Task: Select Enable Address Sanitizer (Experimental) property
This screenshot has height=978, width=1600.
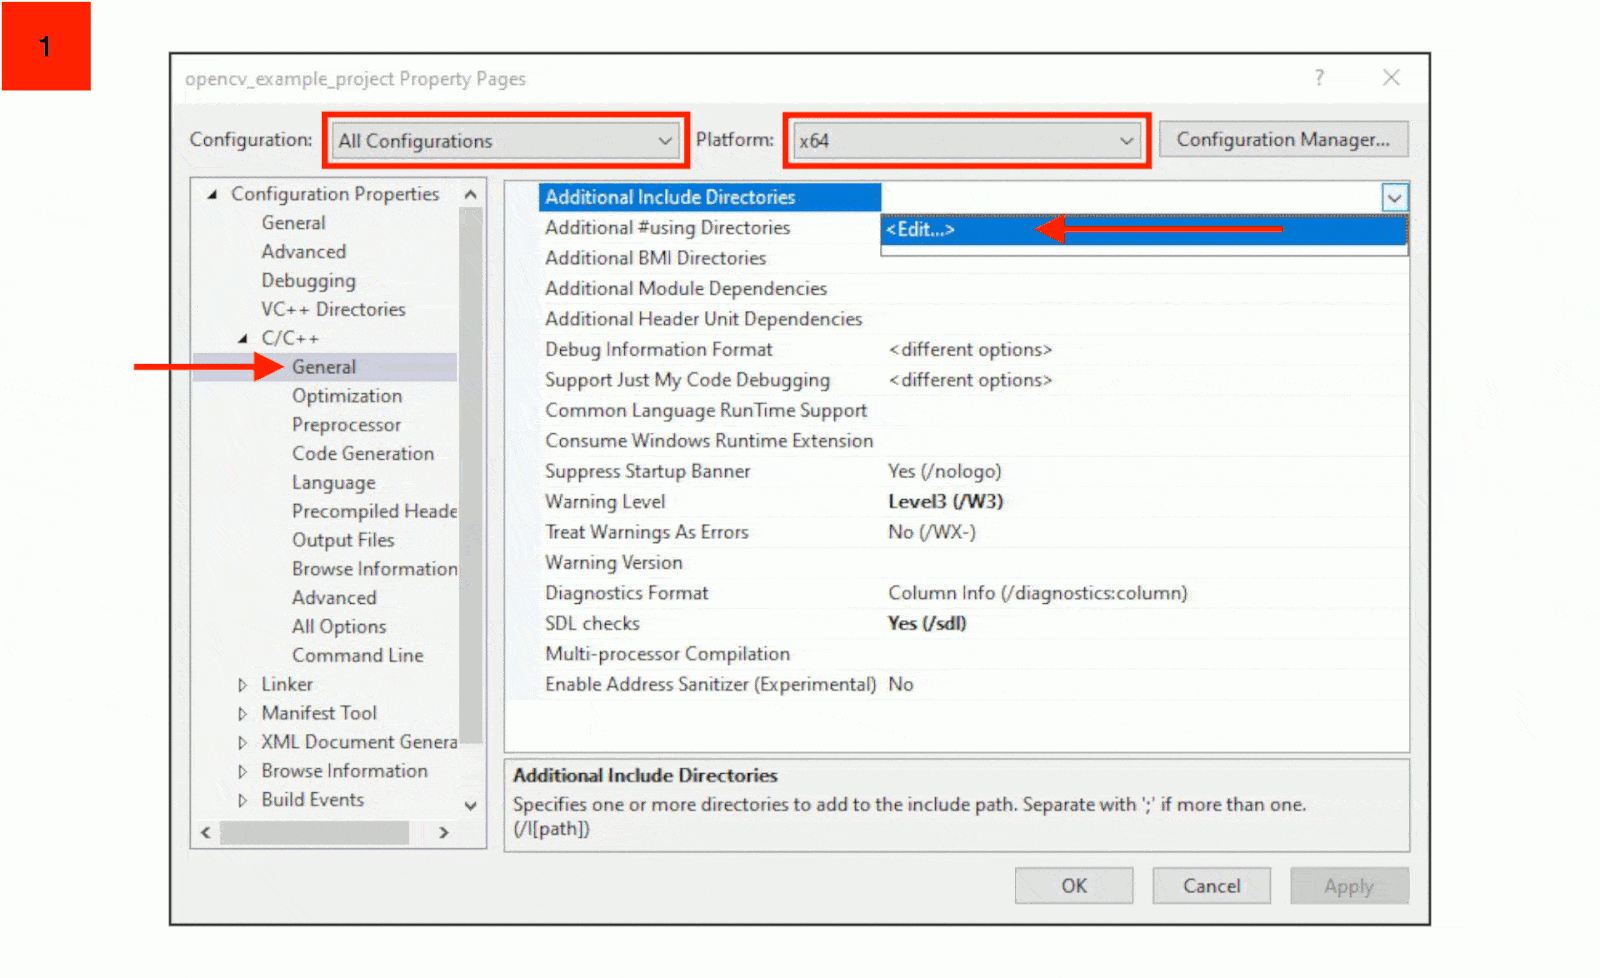Action: click(710, 685)
